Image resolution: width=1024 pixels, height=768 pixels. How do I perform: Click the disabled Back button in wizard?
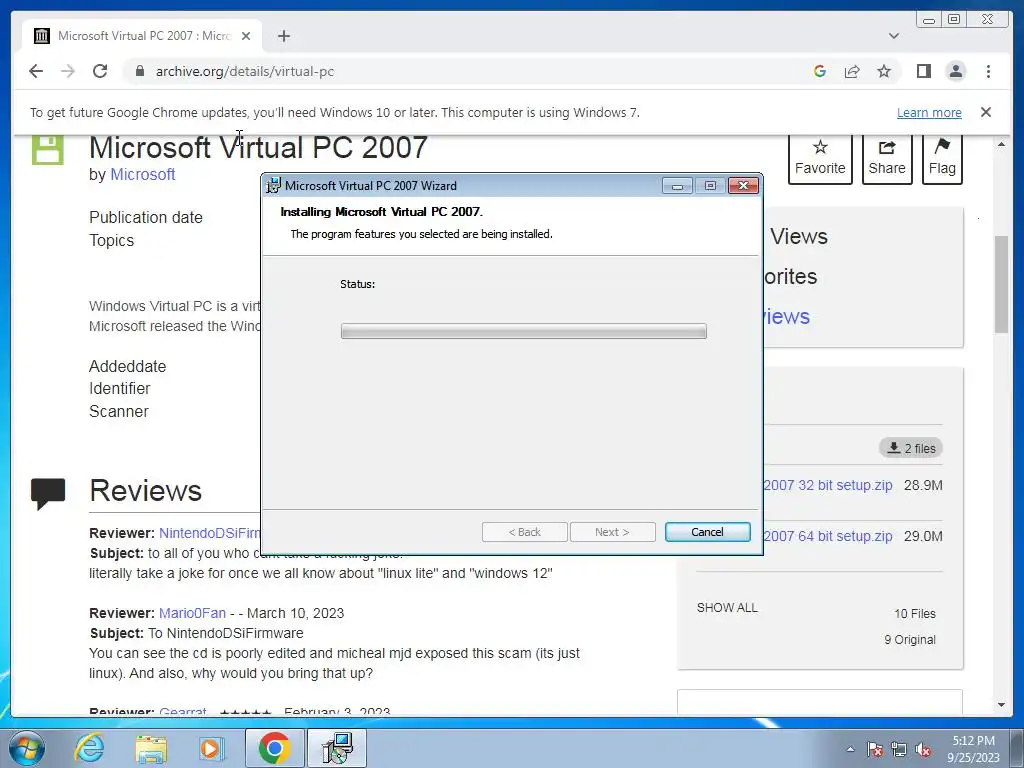click(524, 532)
